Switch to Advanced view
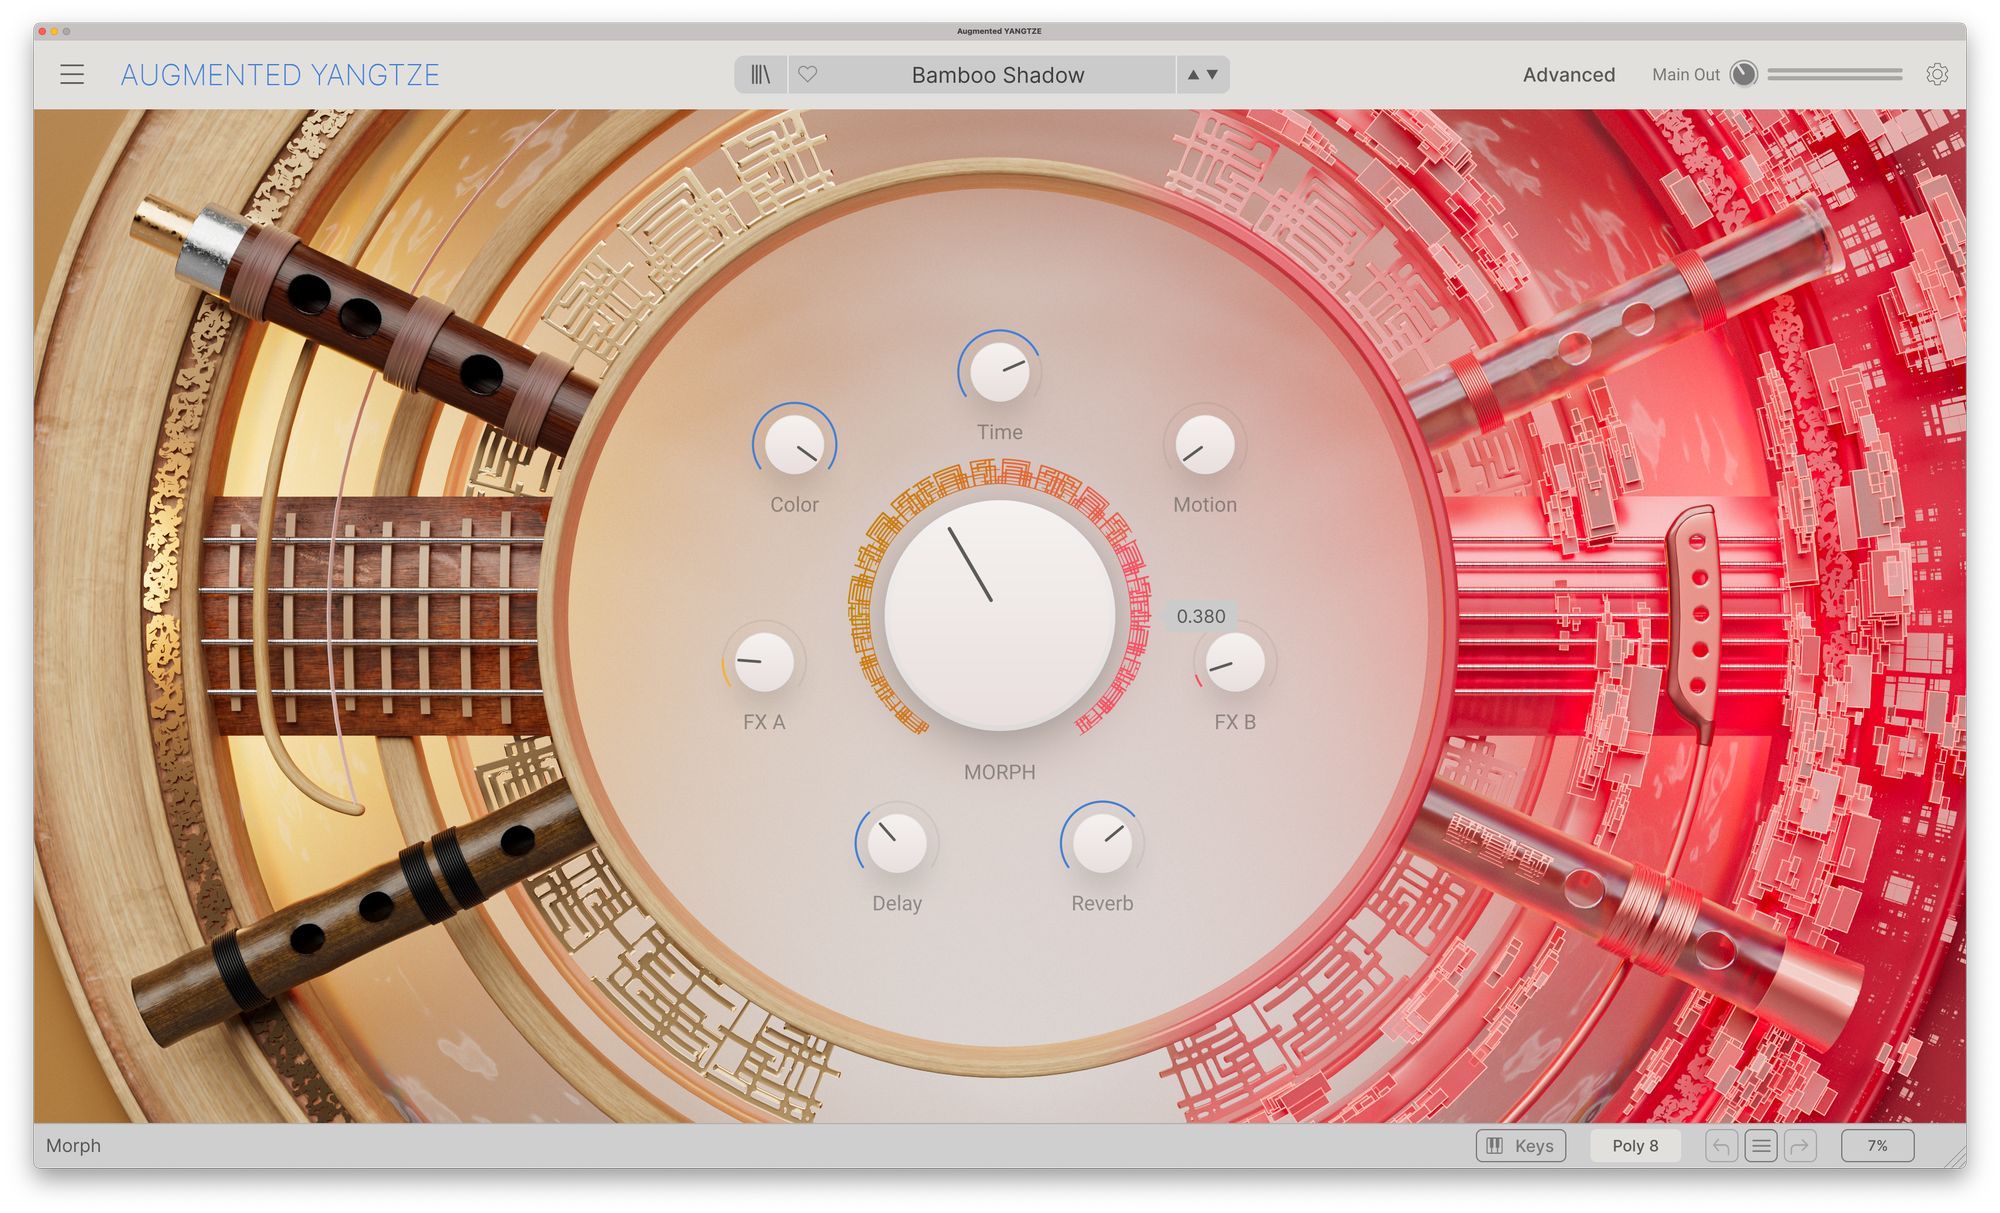The height and width of the screenshot is (1213, 2000). (1568, 75)
